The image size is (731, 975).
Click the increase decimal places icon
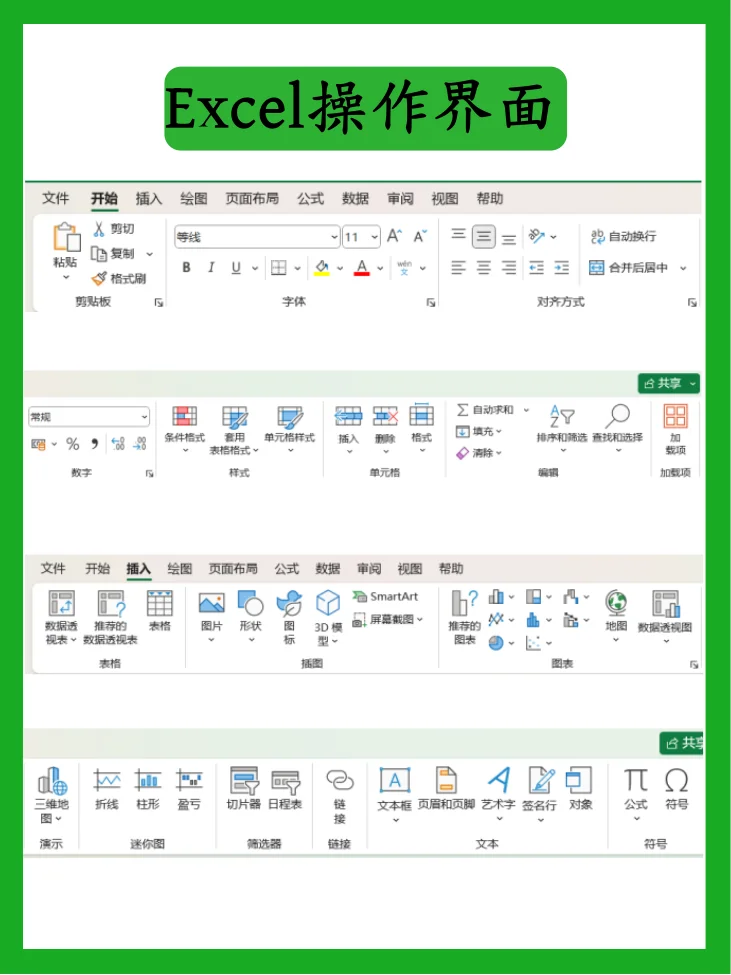click(x=118, y=443)
